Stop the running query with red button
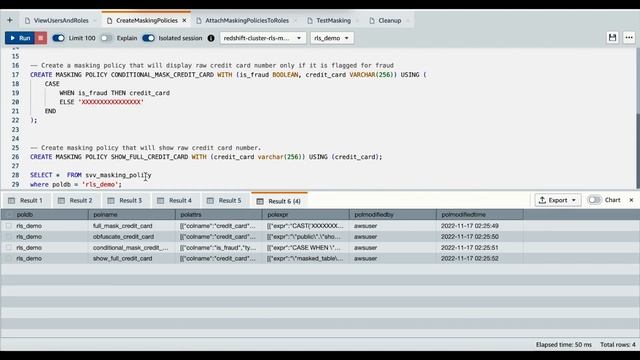 click(x=40, y=38)
